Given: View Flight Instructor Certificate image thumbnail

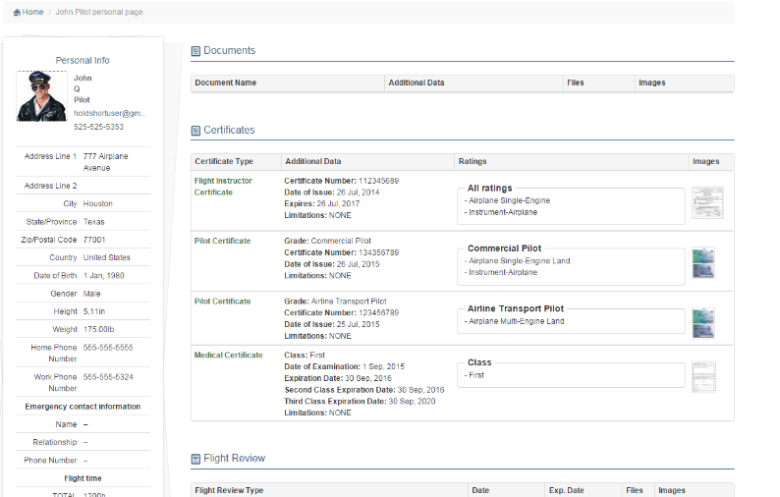Looking at the screenshot, I should (x=707, y=202).
